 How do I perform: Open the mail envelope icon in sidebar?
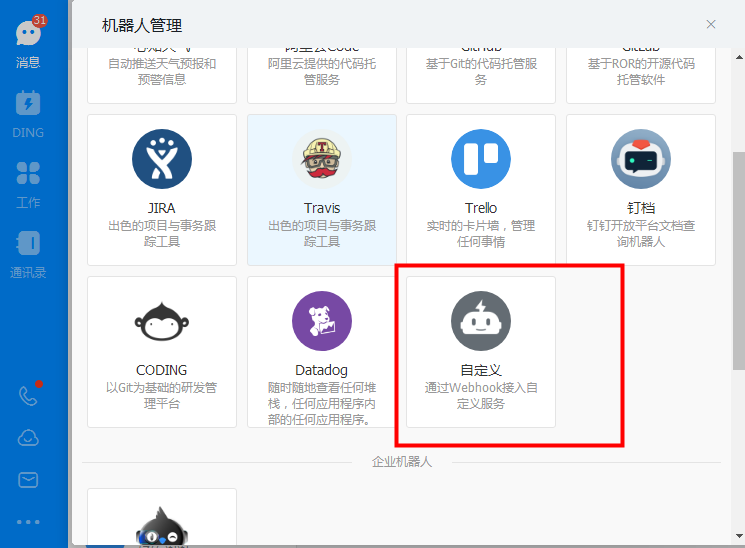[x=28, y=480]
